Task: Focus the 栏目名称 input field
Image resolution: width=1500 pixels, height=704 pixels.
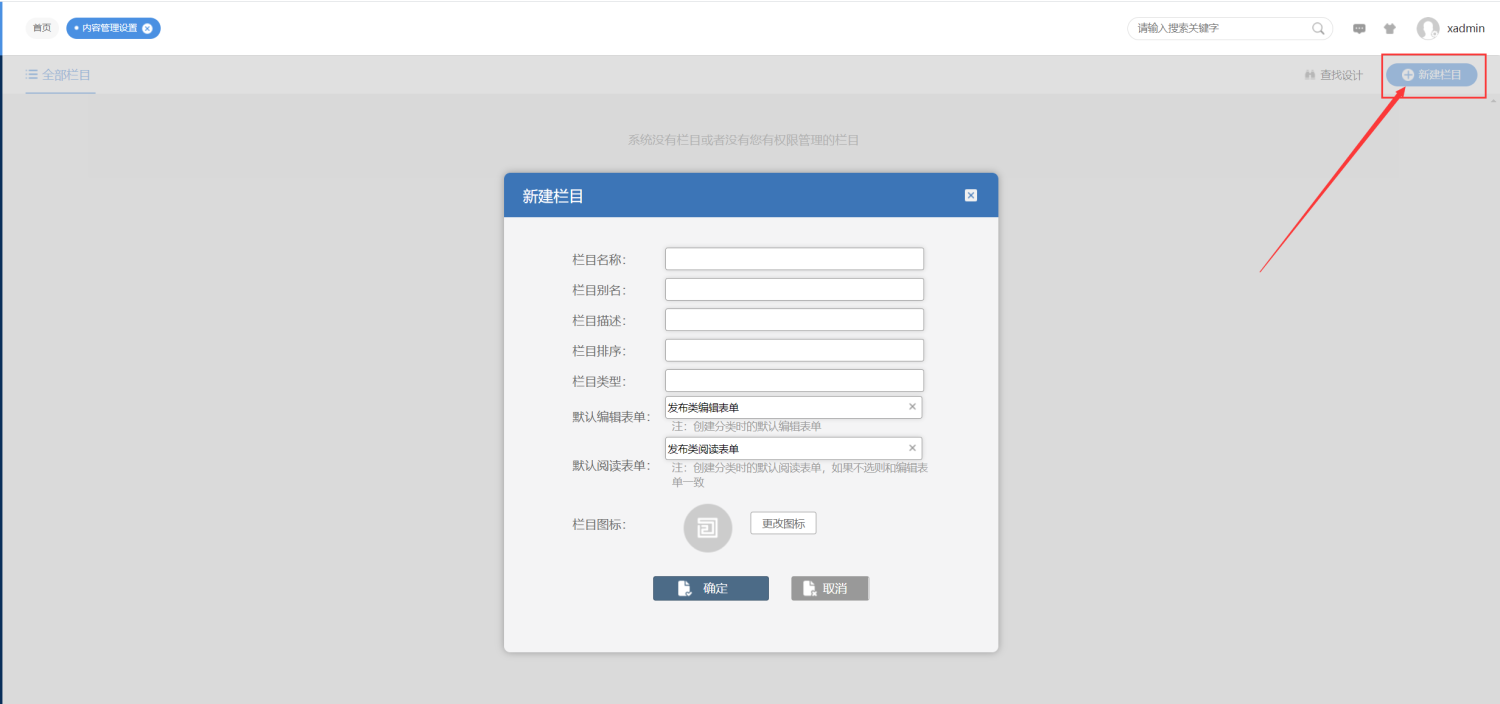Action: click(794, 259)
